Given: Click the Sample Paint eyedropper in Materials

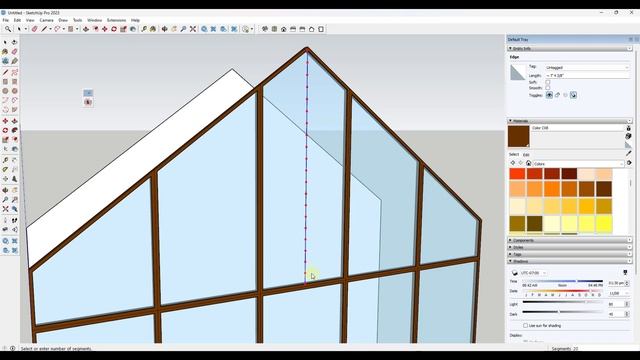Looking at the screenshot, I should tap(629, 153).
